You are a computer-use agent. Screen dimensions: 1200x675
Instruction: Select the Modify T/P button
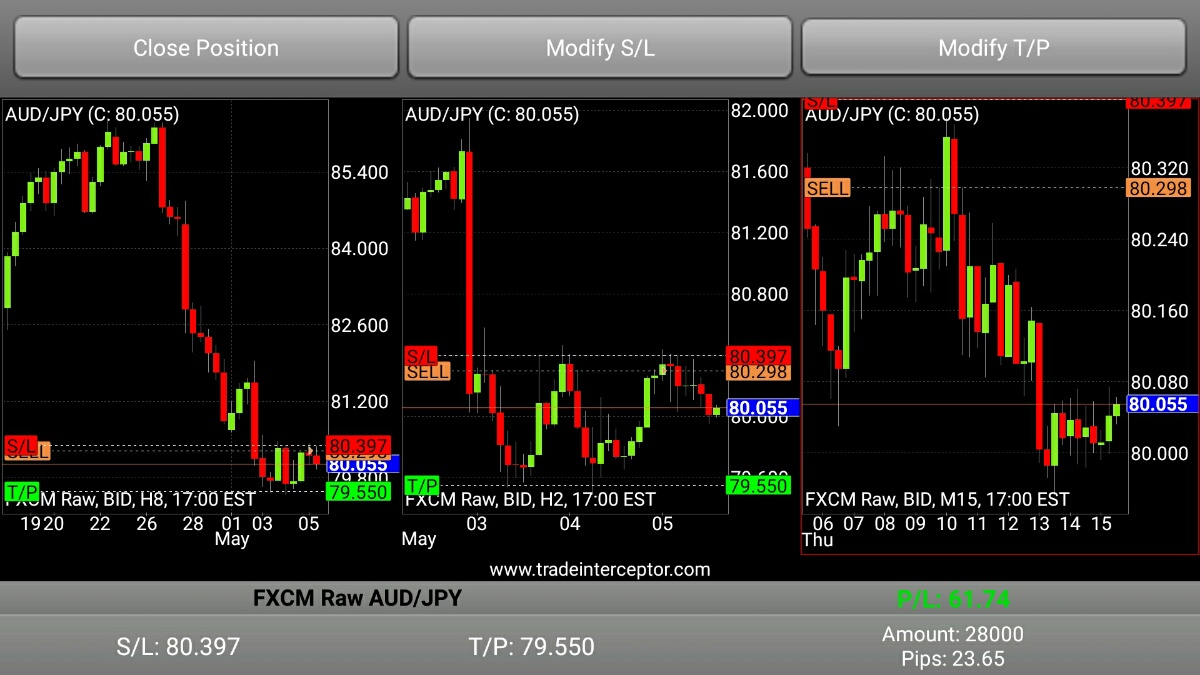pyautogui.click(x=994, y=47)
